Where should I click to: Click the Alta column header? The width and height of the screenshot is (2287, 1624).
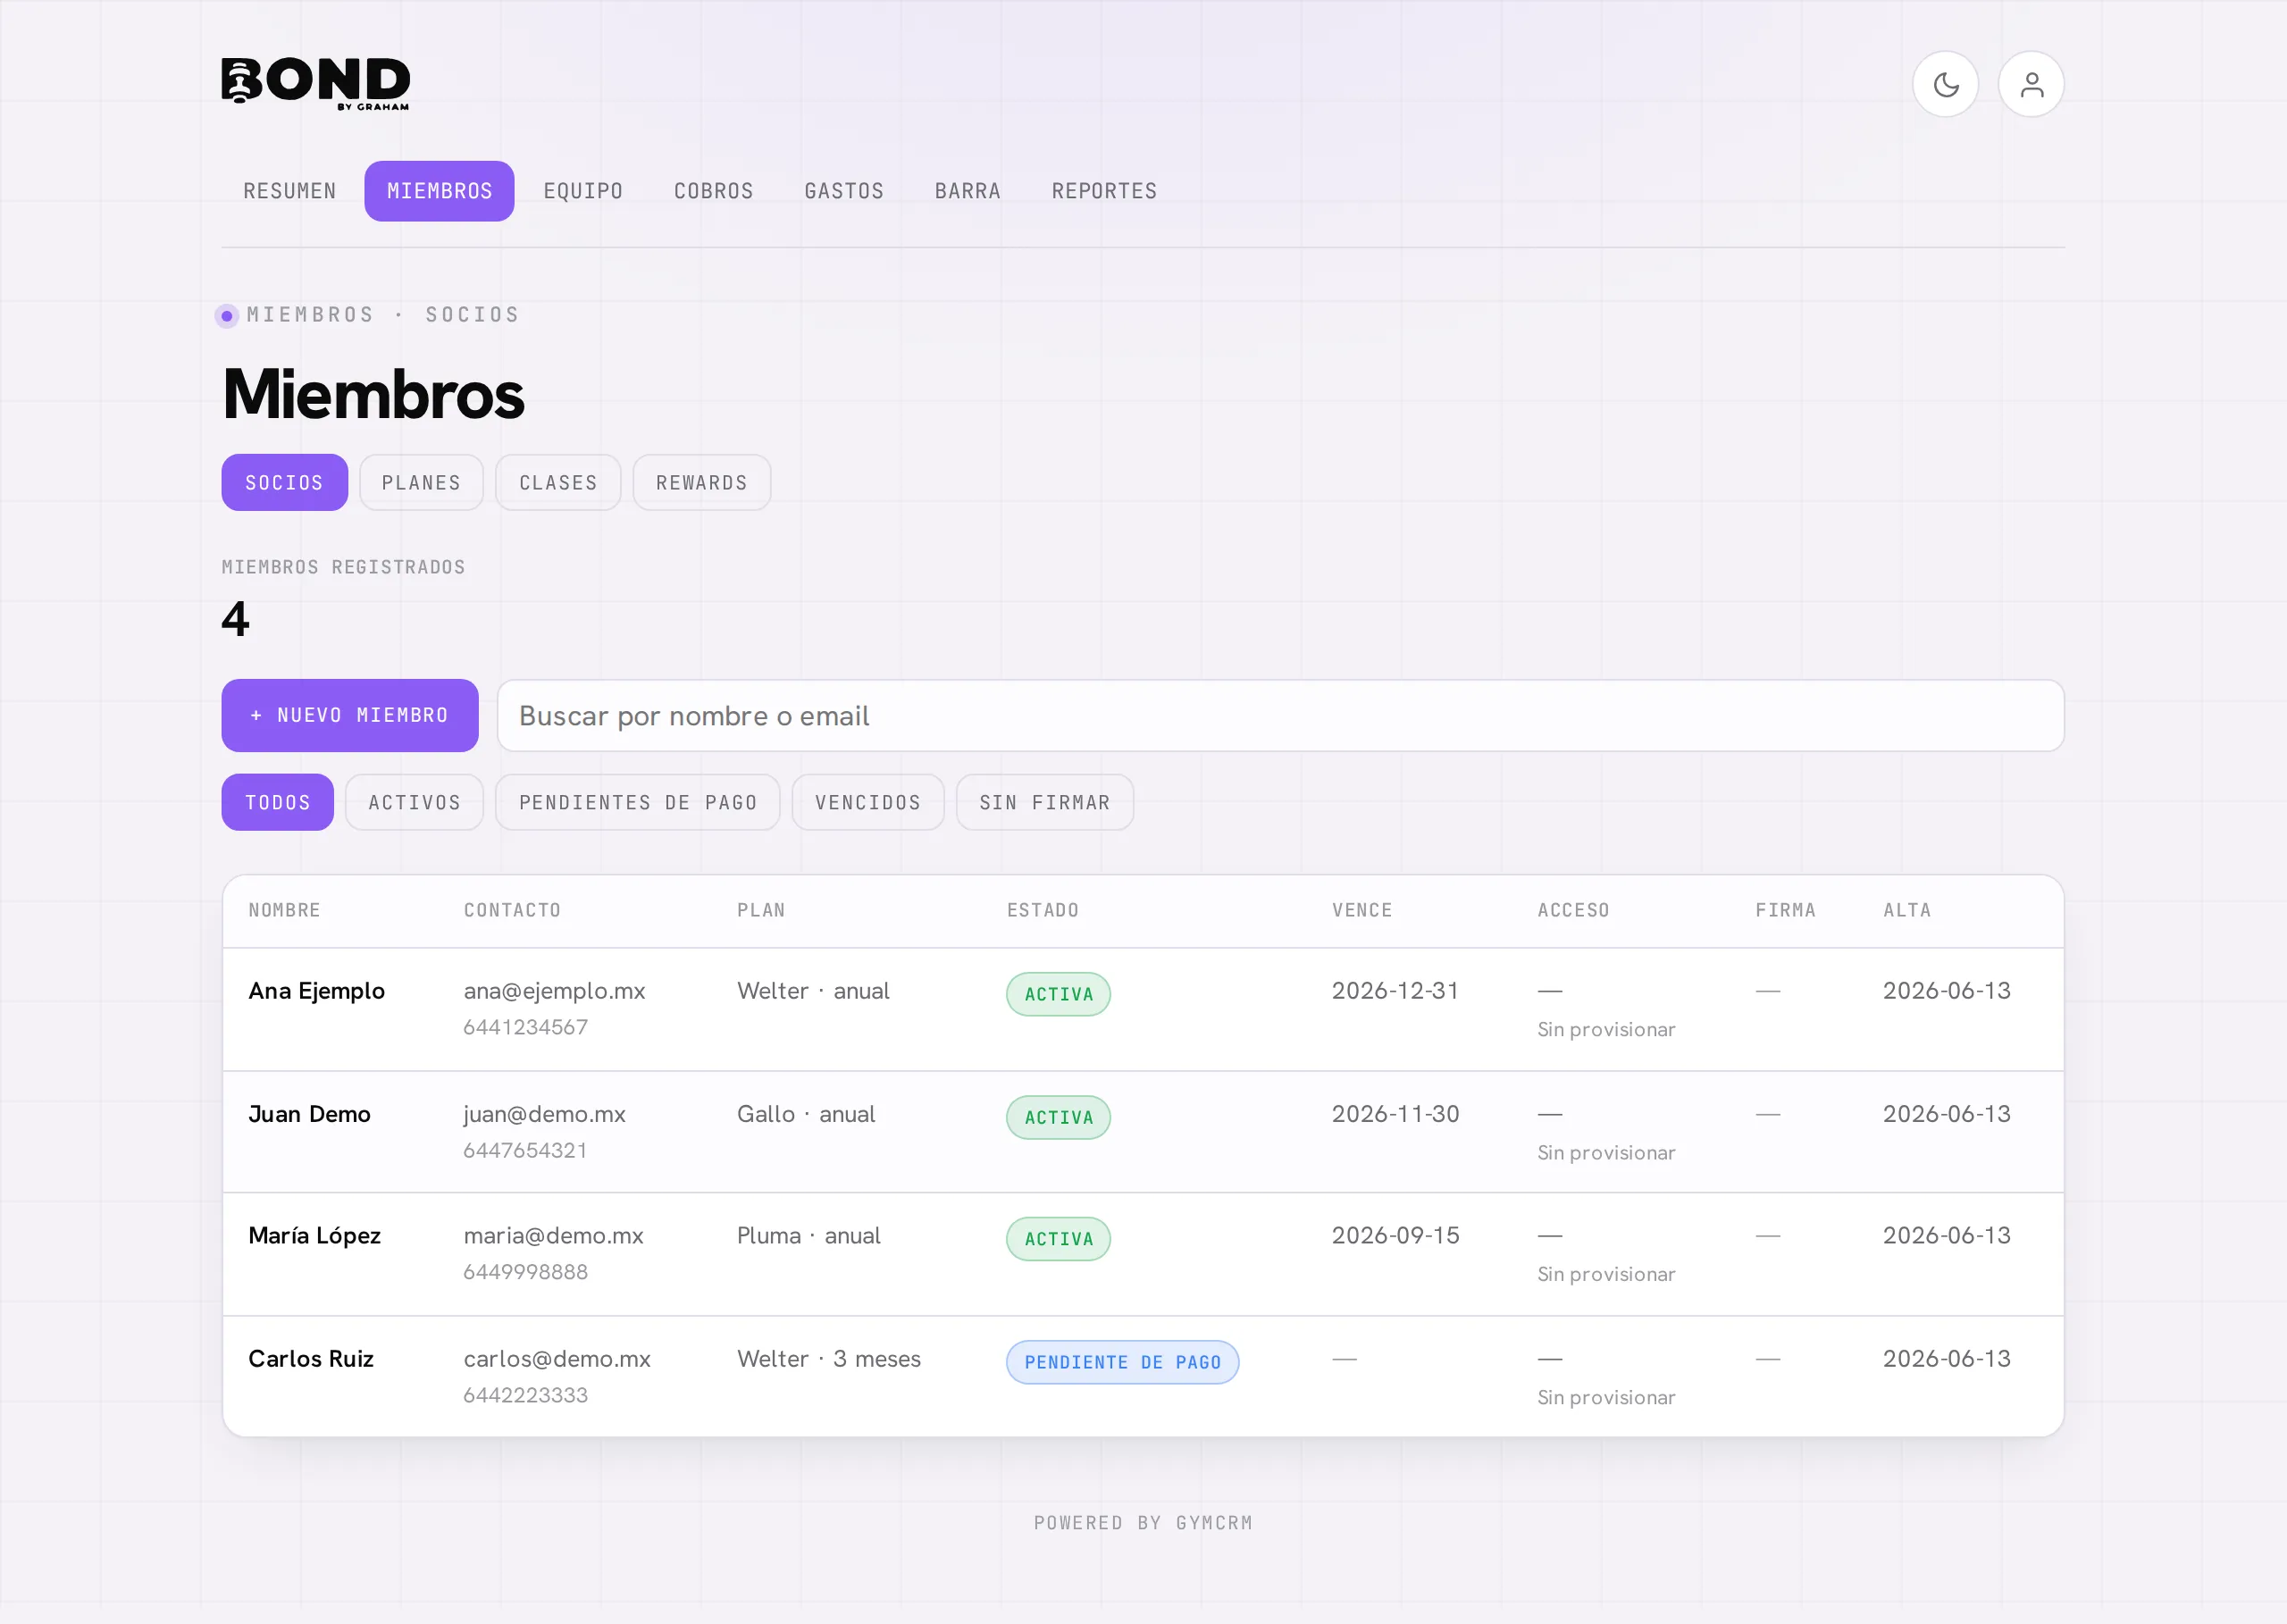click(x=1907, y=910)
